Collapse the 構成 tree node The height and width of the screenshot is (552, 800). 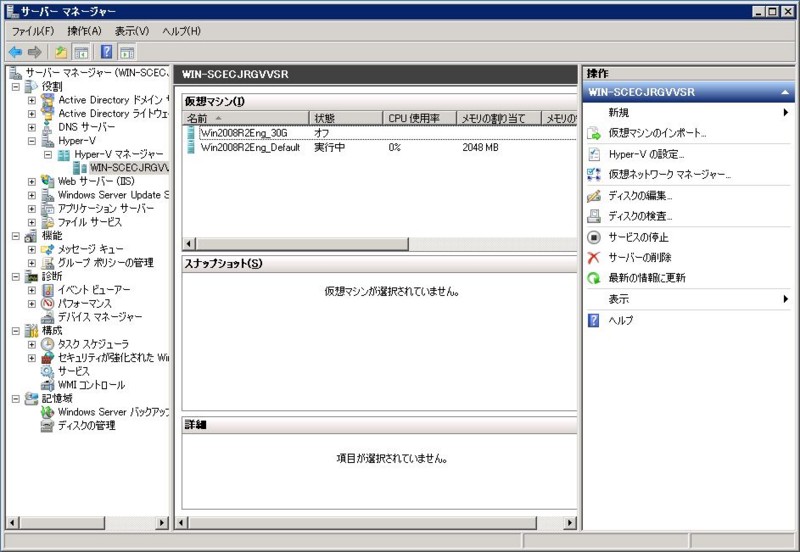[x=16, y=331]
